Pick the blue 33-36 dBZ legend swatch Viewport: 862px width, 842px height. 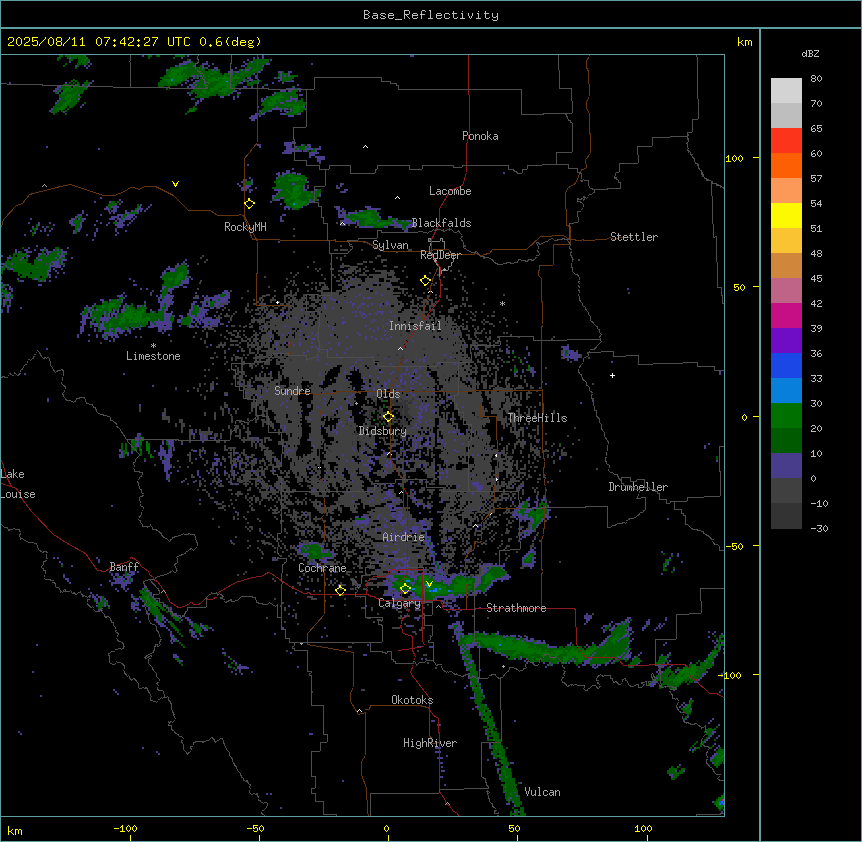click(786, 365)
